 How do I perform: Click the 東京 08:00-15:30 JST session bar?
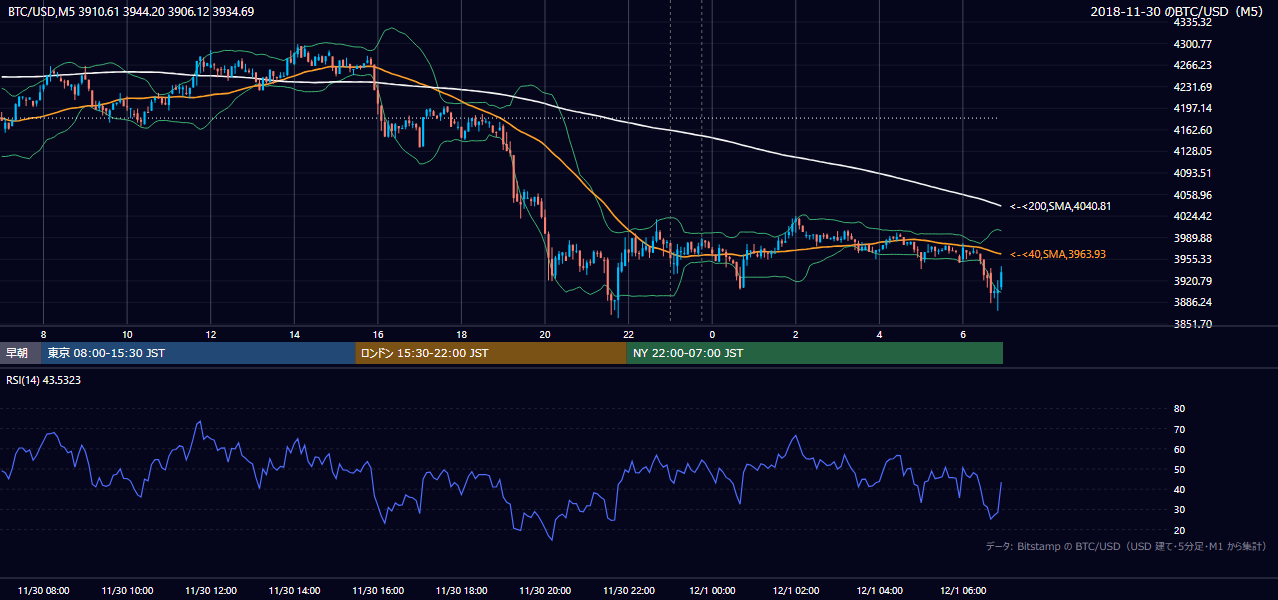(198, 353)
